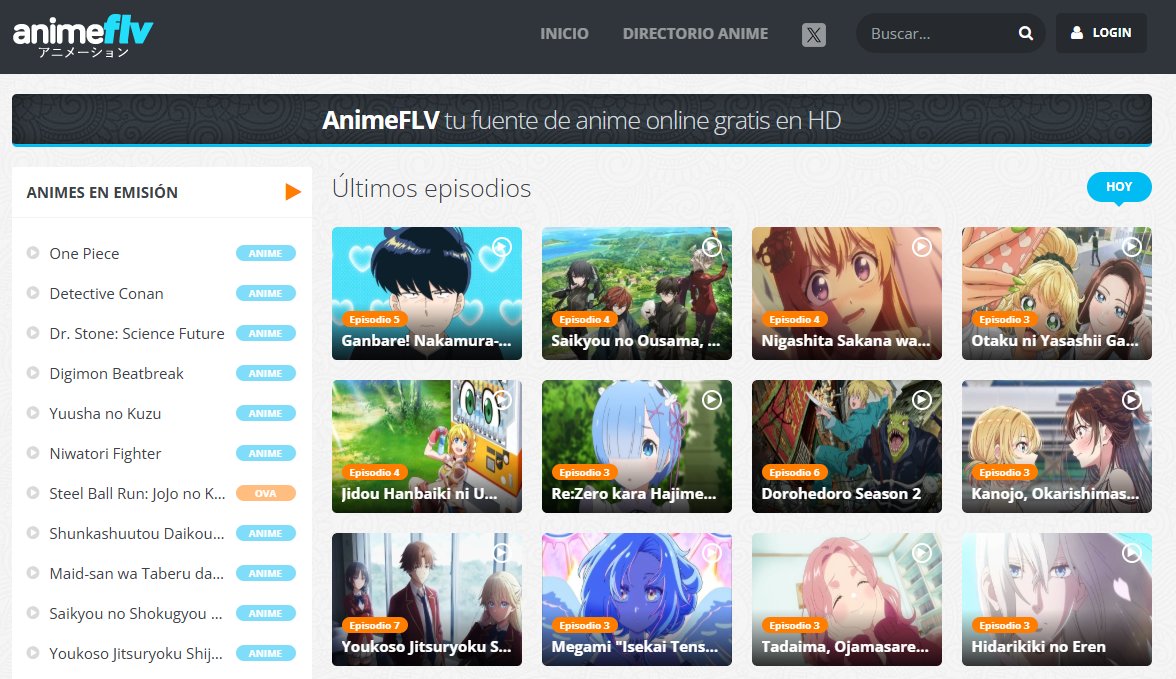The height and width of the screenshot is (679, 1176).
Task: Click the bullet icon beside Niwatori Fighter
Action: click(33, 452)
